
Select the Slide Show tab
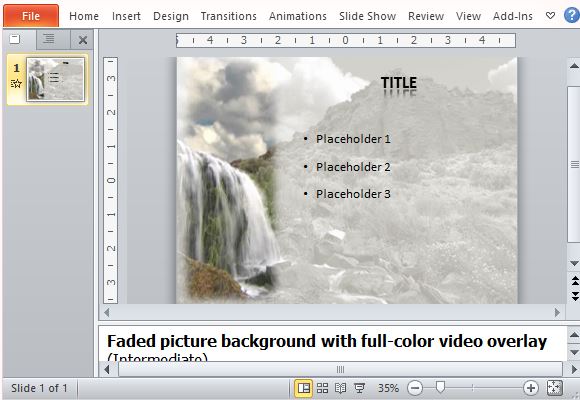click(367, 16)
